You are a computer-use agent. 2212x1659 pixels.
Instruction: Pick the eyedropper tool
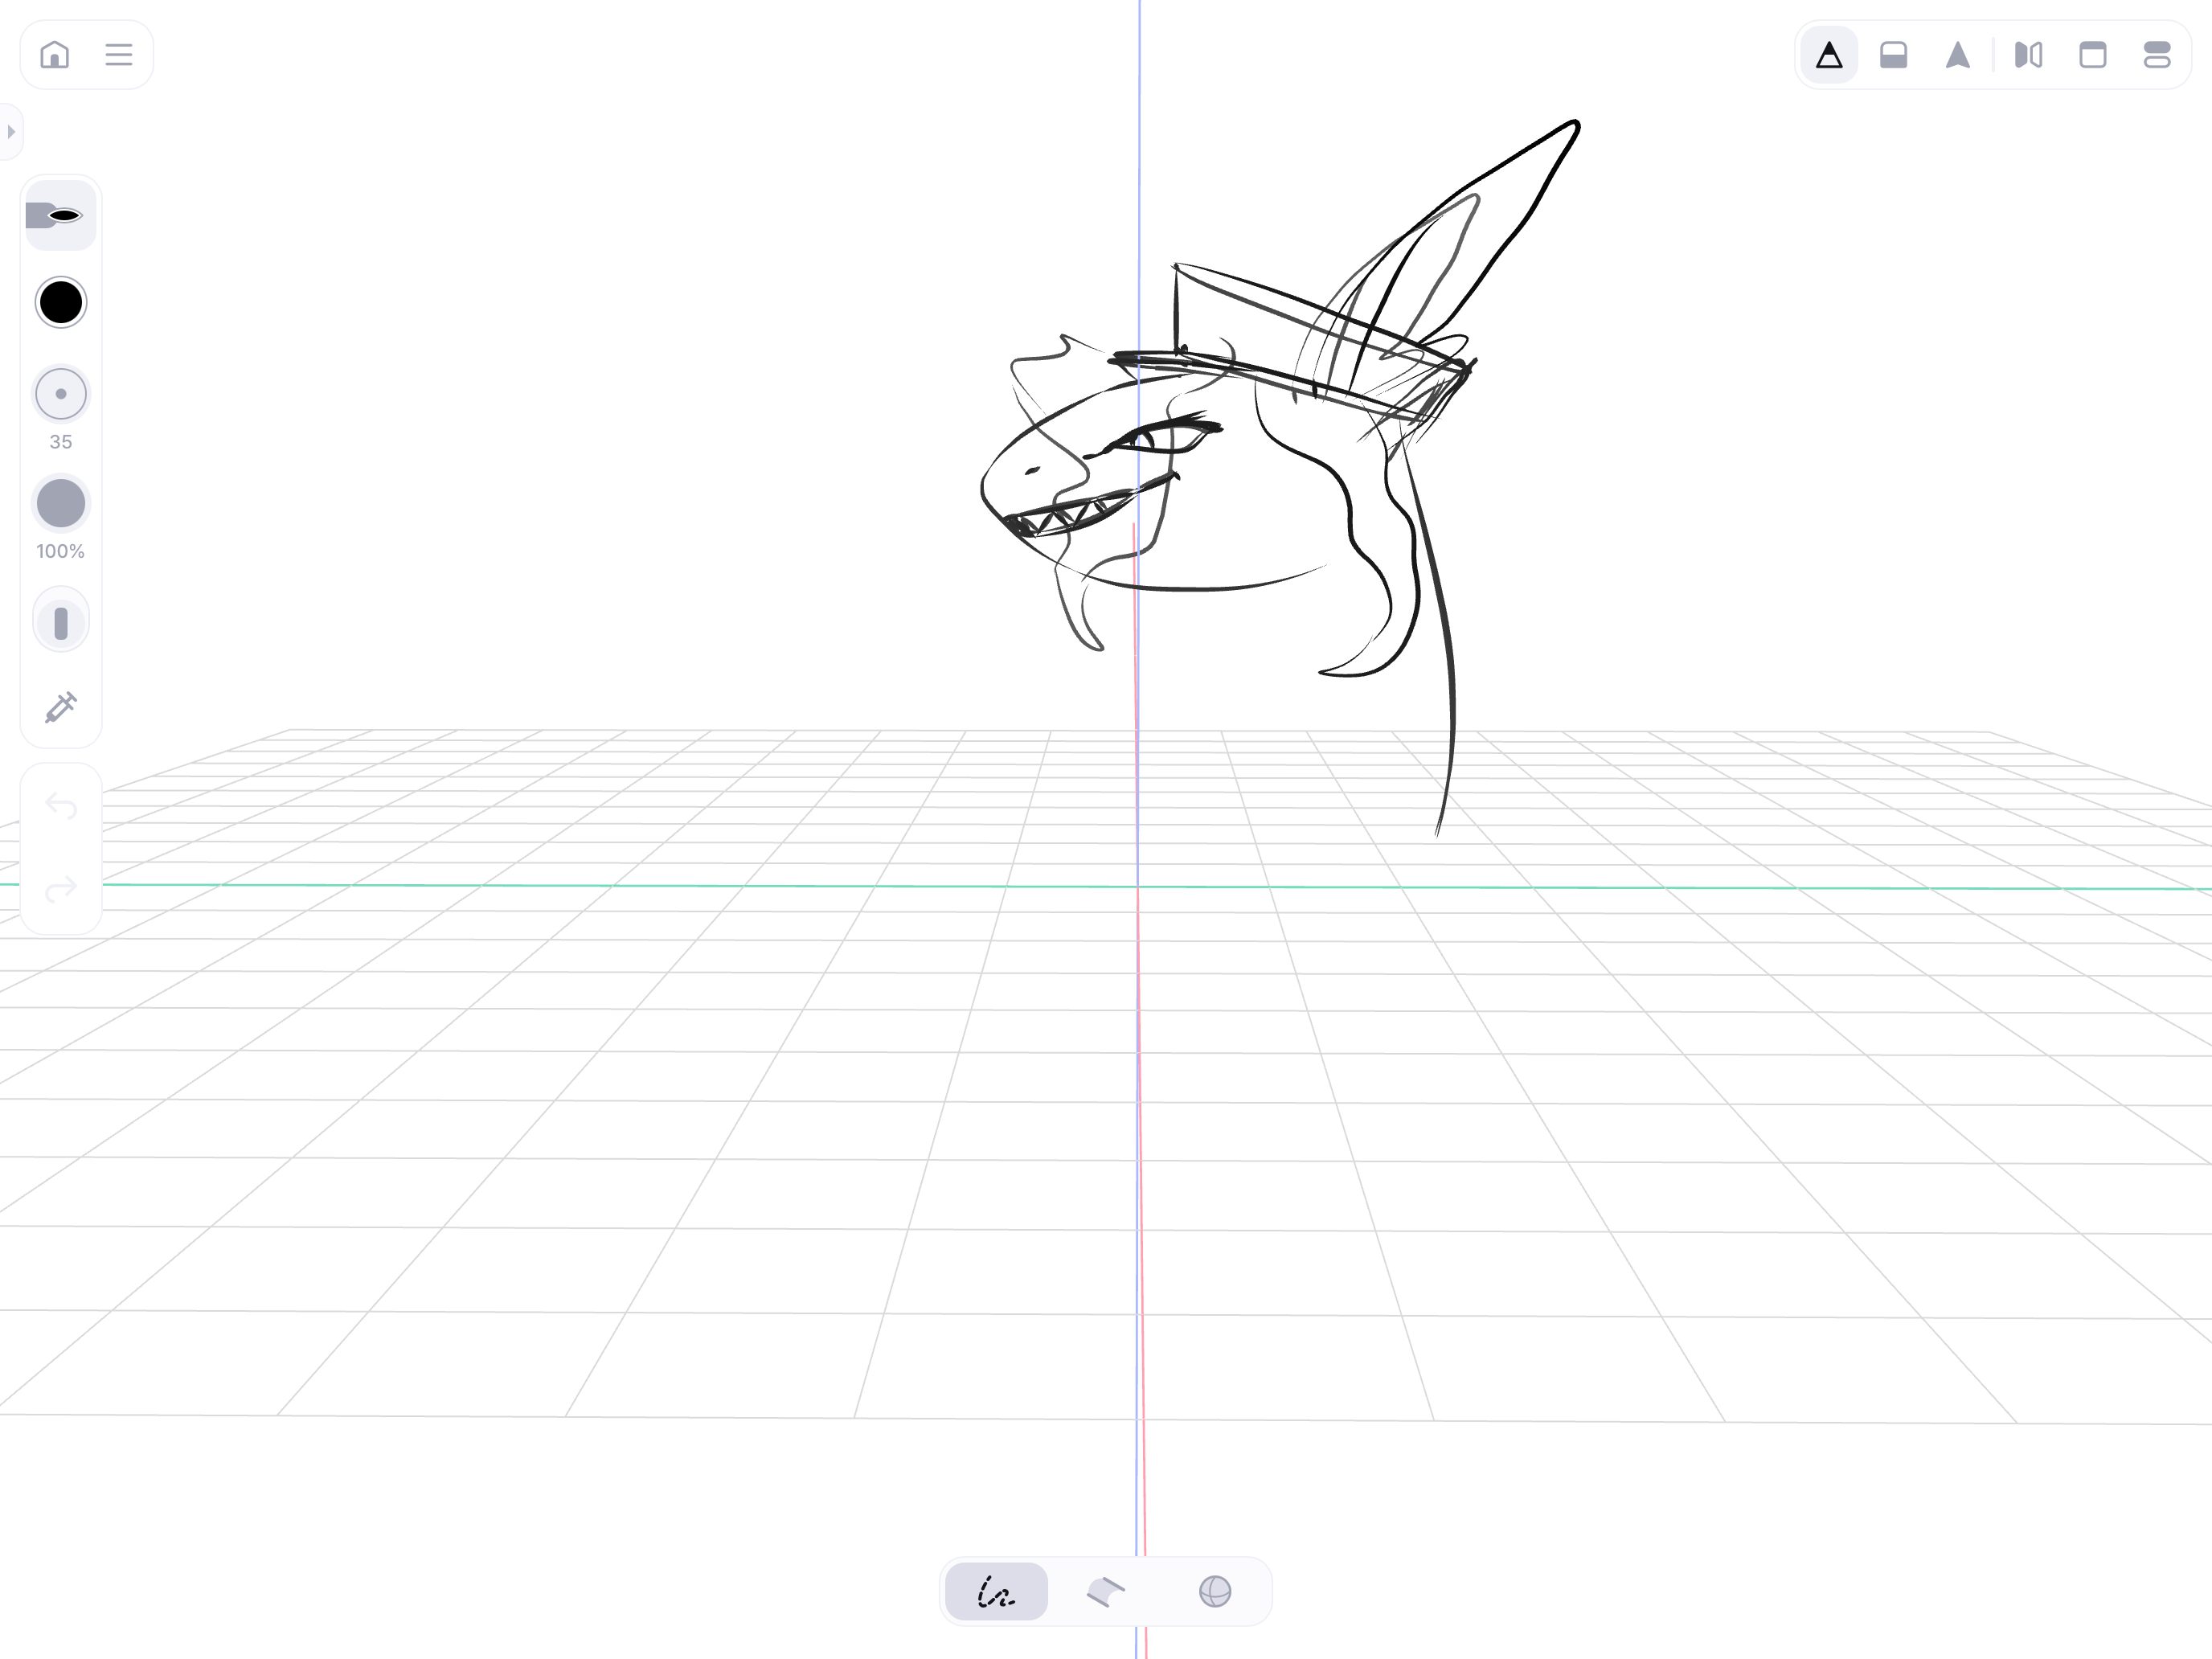(x=61, y=707)
